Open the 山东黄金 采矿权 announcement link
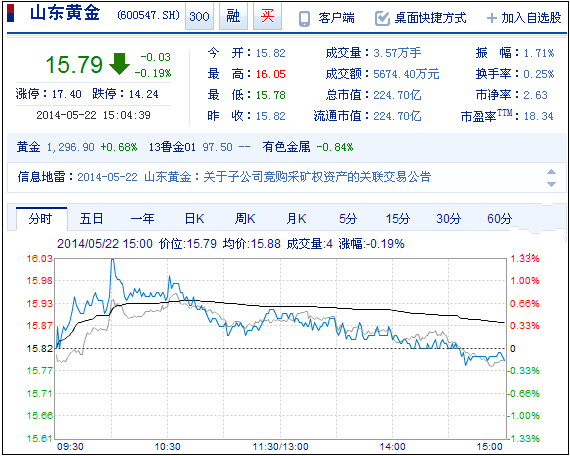 click(x=288, y=177)
